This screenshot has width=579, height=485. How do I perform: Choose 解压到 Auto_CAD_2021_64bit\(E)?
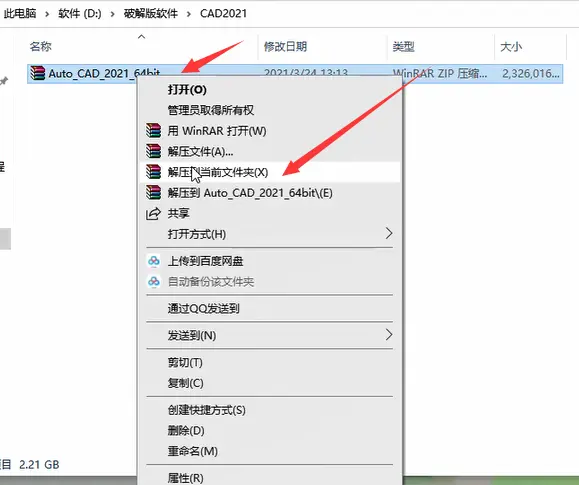[x=270, y=193]
